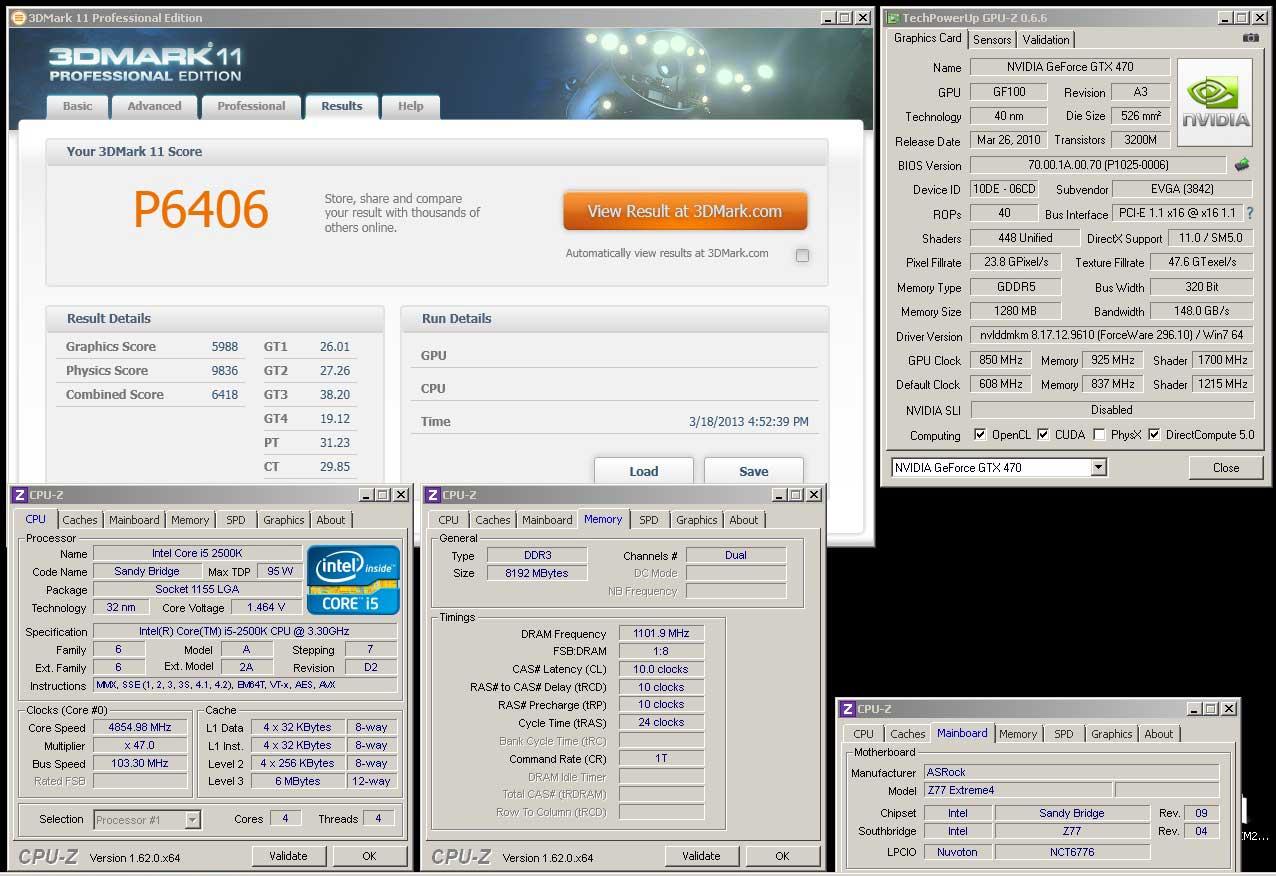Open Graphics tab in CPU-Z Memory window

[696, 520]
